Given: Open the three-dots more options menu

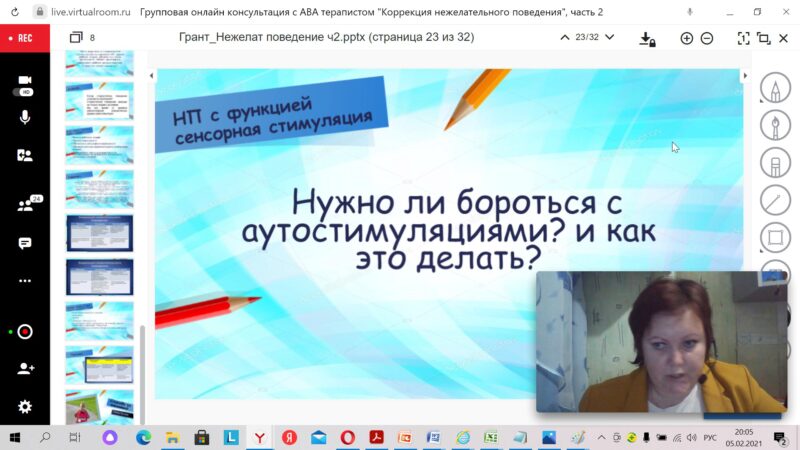Looking at the screenshot, I should (25, 281).
